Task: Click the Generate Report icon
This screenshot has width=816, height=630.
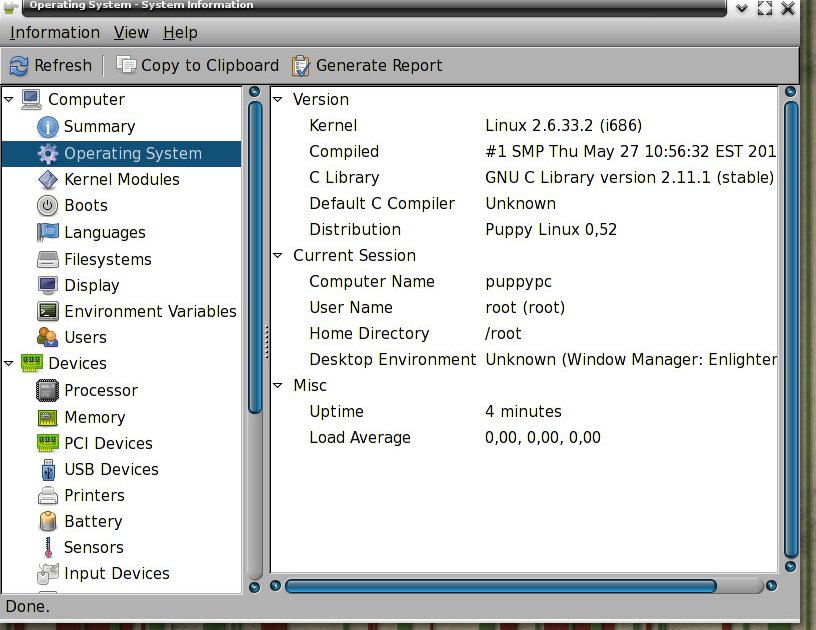Action: click(x=301, y=66)
